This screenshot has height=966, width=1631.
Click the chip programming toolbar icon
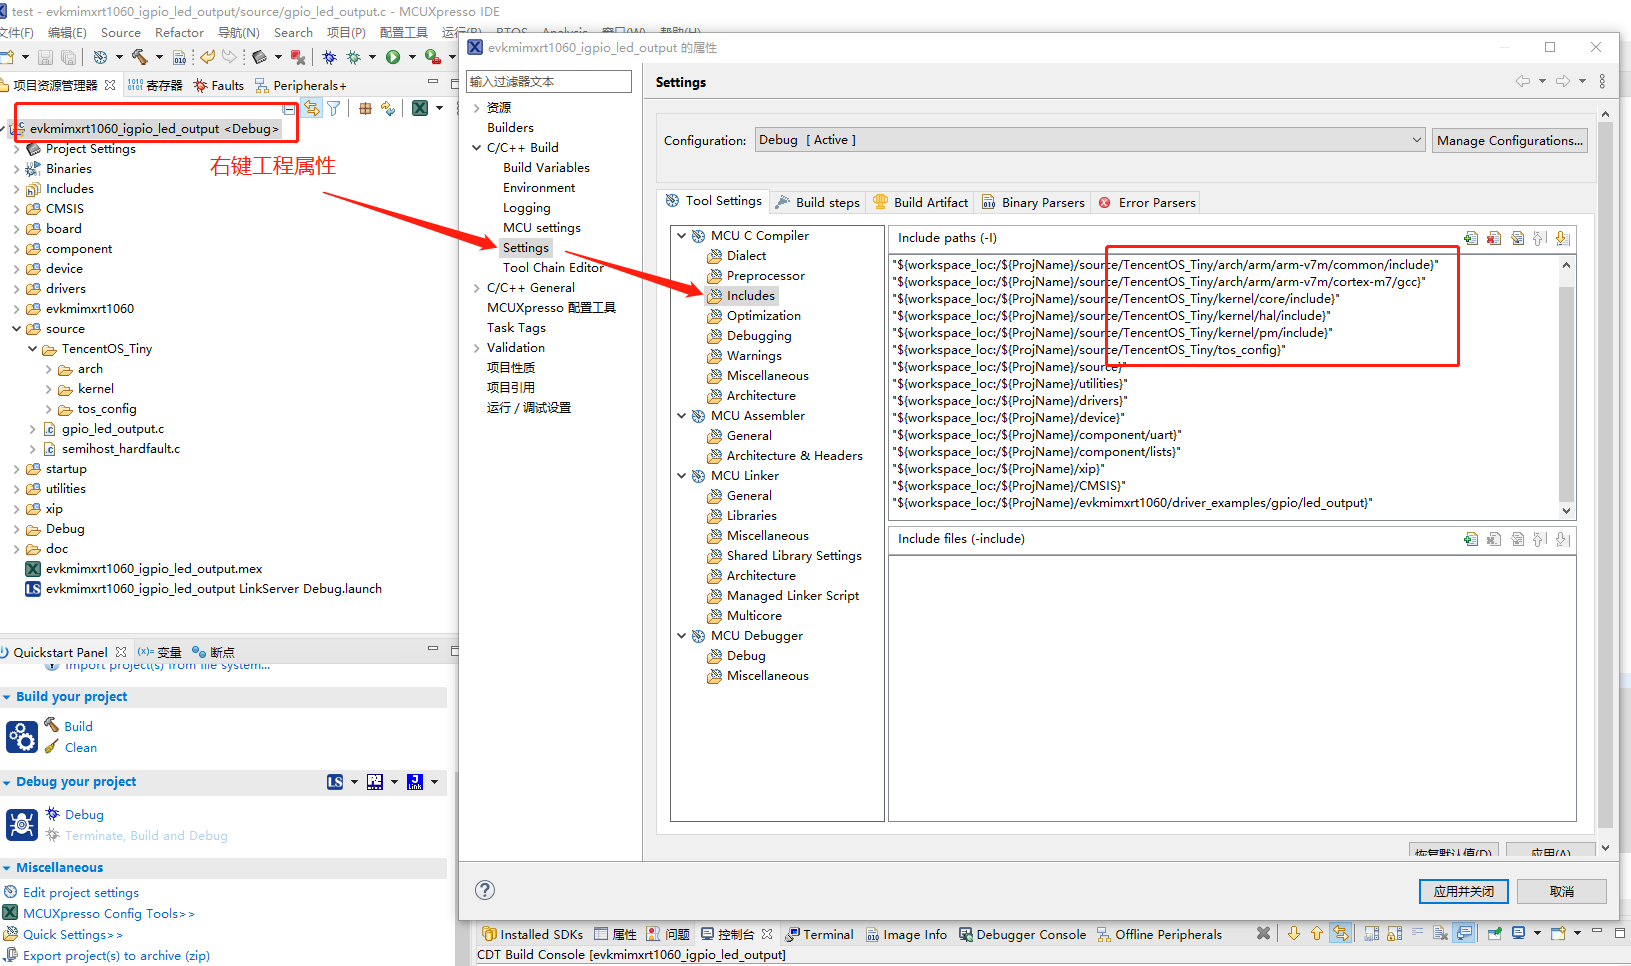pos(259,57)
